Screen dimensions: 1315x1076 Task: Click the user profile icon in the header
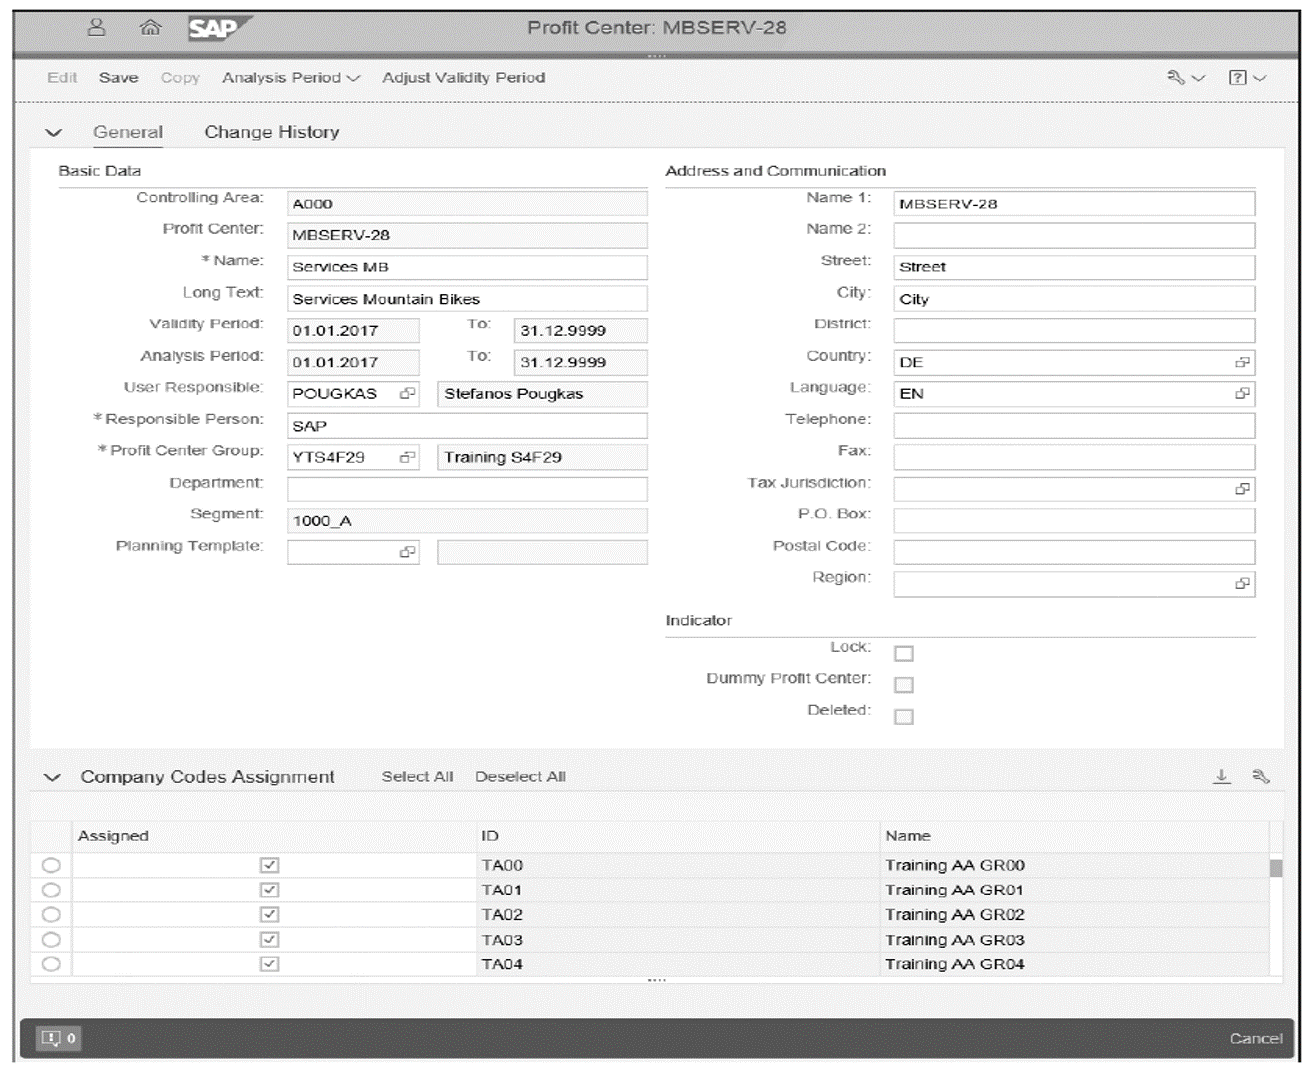[96, 28]
